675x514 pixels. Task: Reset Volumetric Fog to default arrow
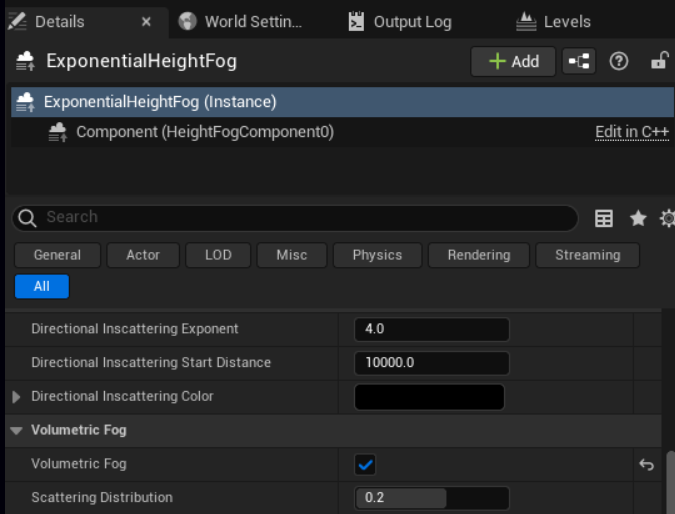[646, 464]
